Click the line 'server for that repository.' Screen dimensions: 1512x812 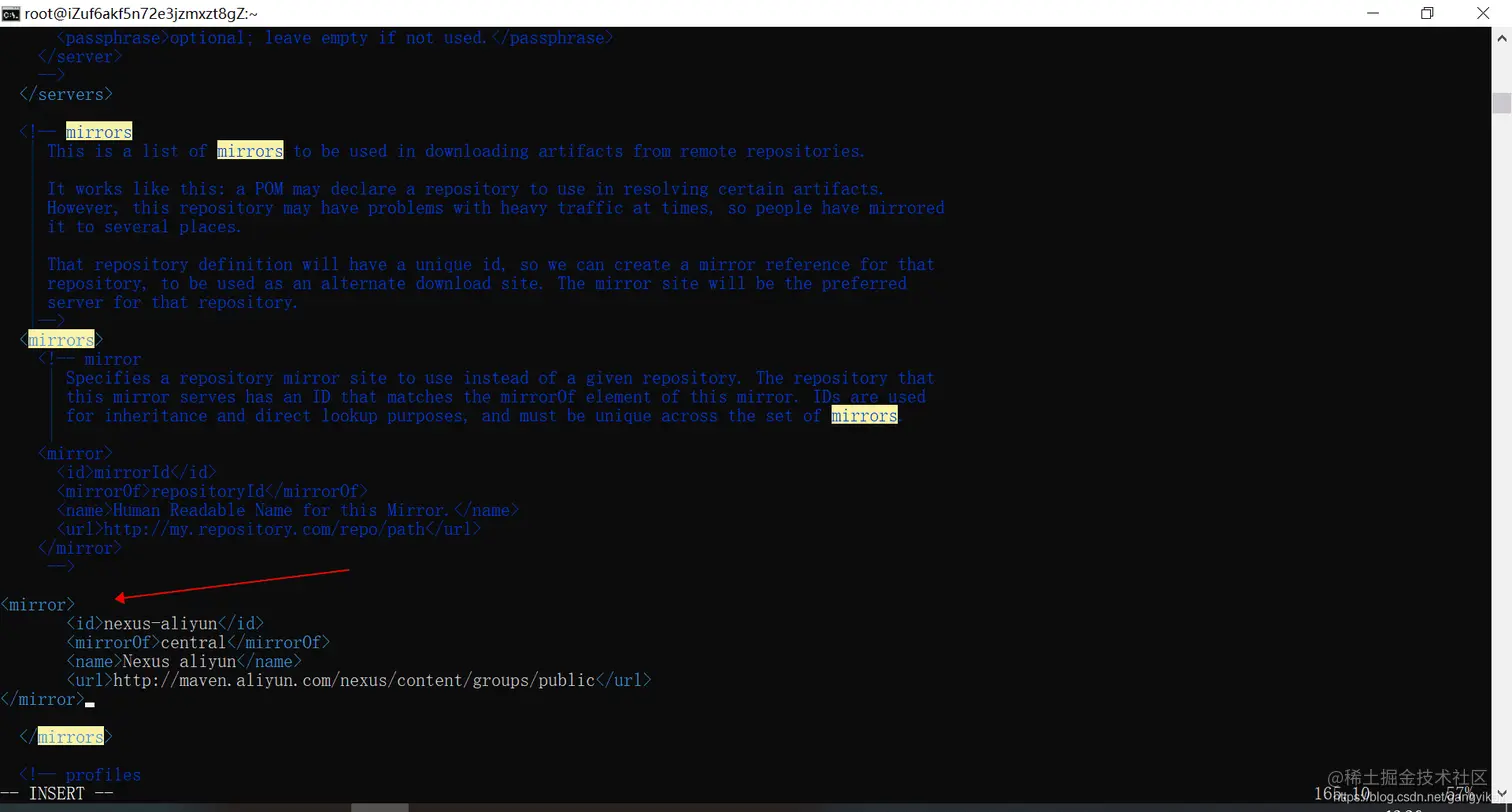[173, 302]
